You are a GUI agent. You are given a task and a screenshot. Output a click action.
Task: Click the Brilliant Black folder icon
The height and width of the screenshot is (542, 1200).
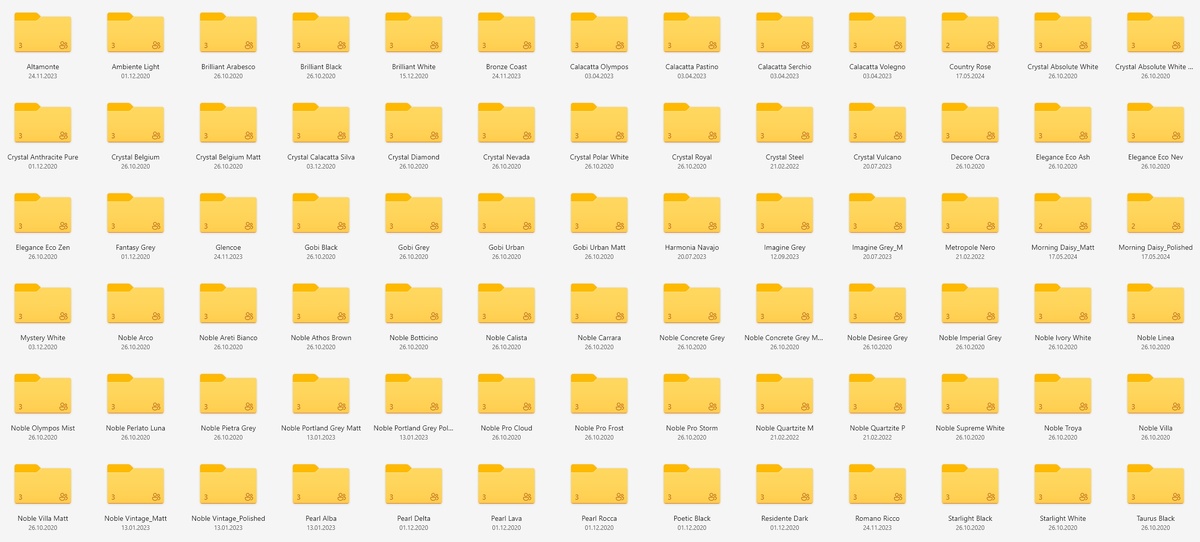(321, 33)
